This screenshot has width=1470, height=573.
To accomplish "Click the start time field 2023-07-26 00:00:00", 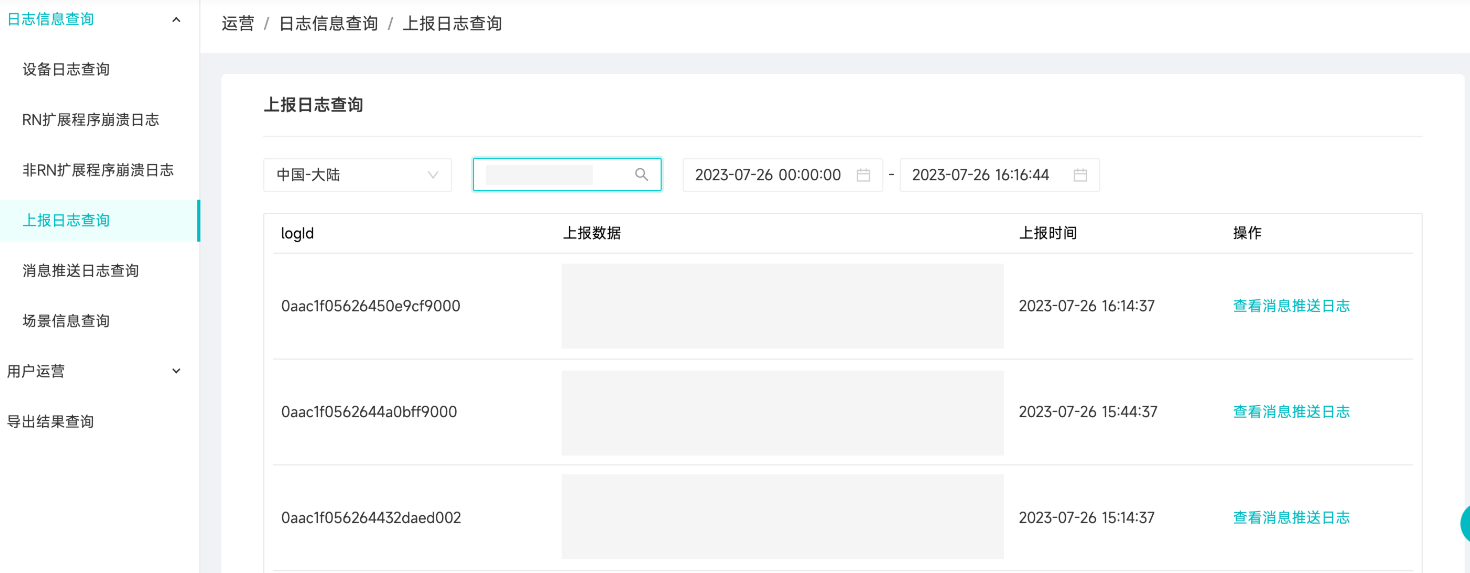I will tap(767, 175).
